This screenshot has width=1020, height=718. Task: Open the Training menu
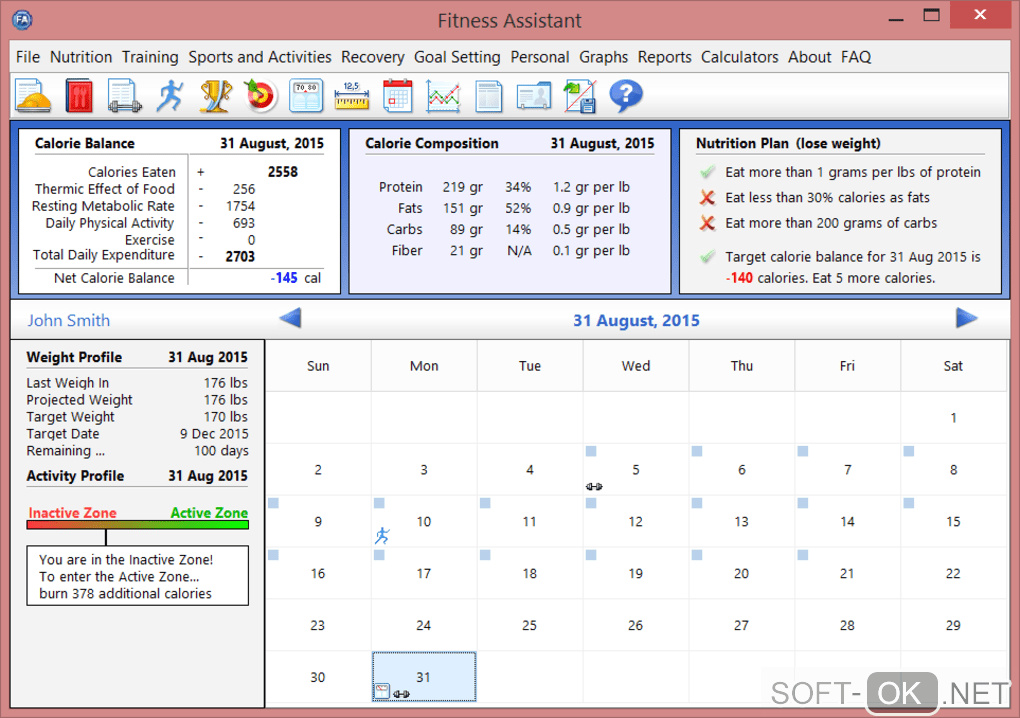(150, 57)
